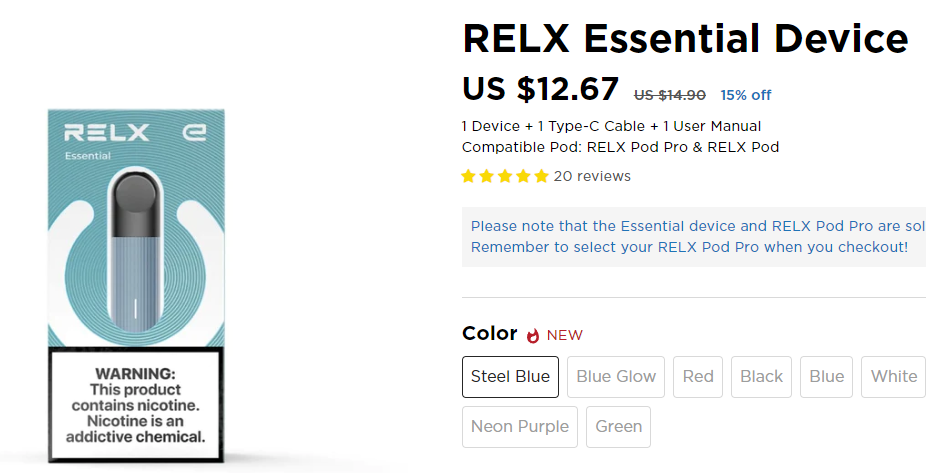Screen dimensions: 926x473
Task: Open the 20 reviews link
Action: point(592,176)
